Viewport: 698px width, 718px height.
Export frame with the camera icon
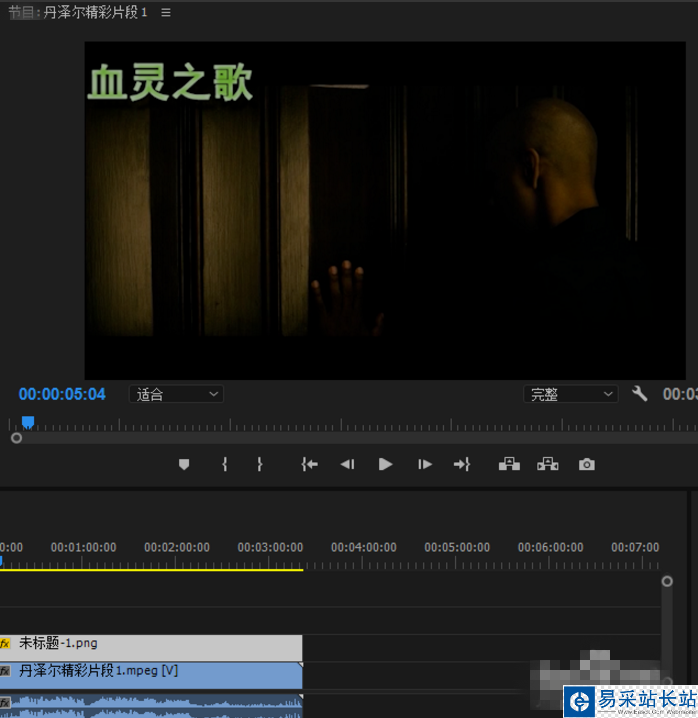[587, 464]
